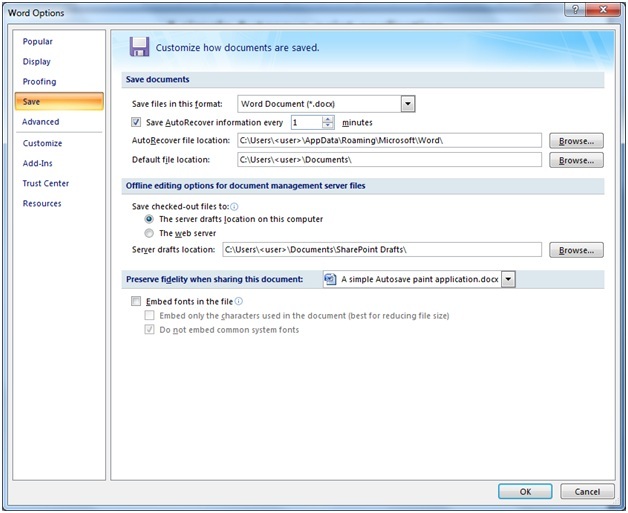Click the 'Save files in this format:' label
Viewport: 628px width, 513px height.
pyautogui.click(x=177, y=104)
